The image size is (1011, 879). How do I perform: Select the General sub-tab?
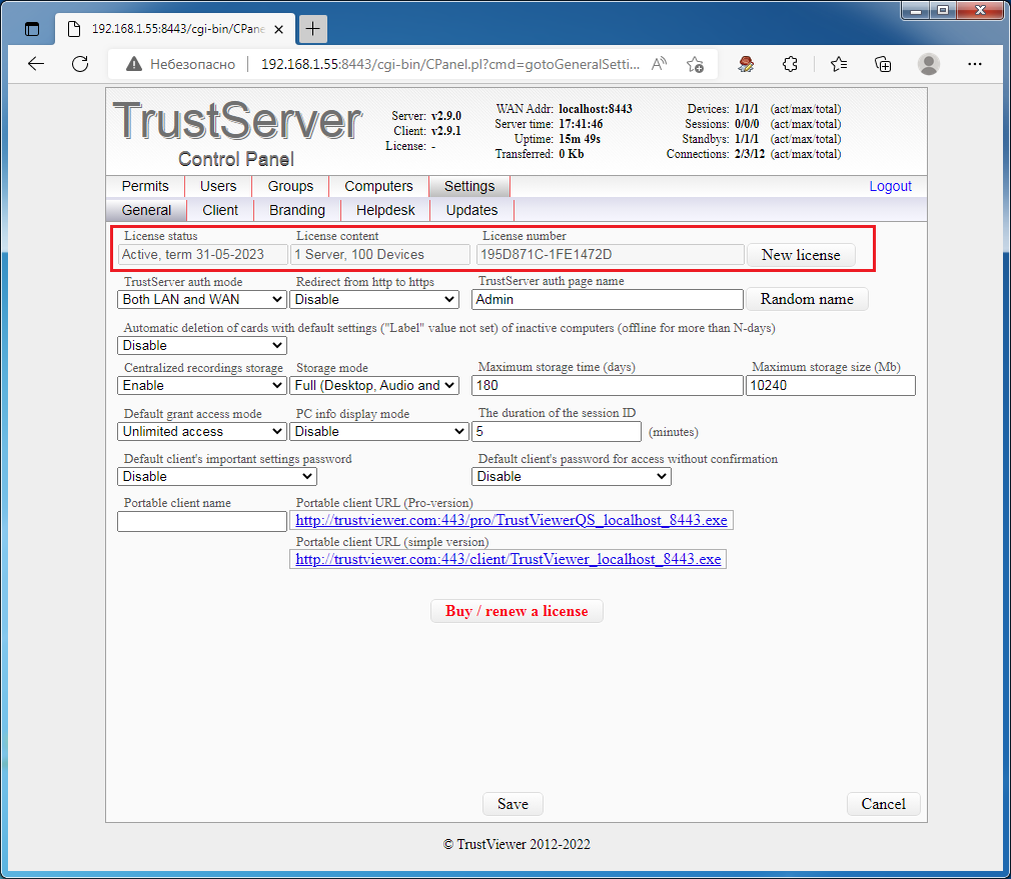coord(146,210)
